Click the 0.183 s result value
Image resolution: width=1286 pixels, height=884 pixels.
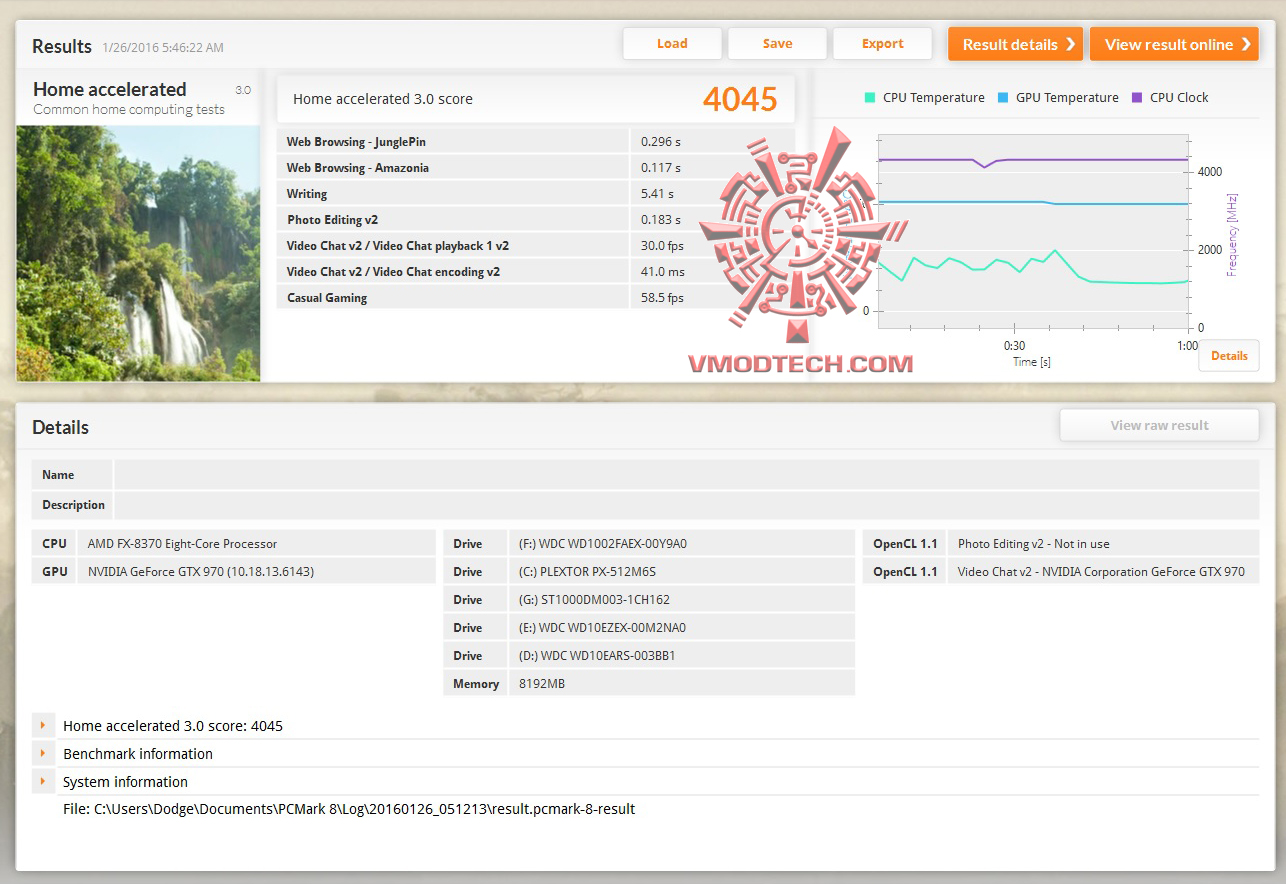pyautogui.click(x=661, y=220)
